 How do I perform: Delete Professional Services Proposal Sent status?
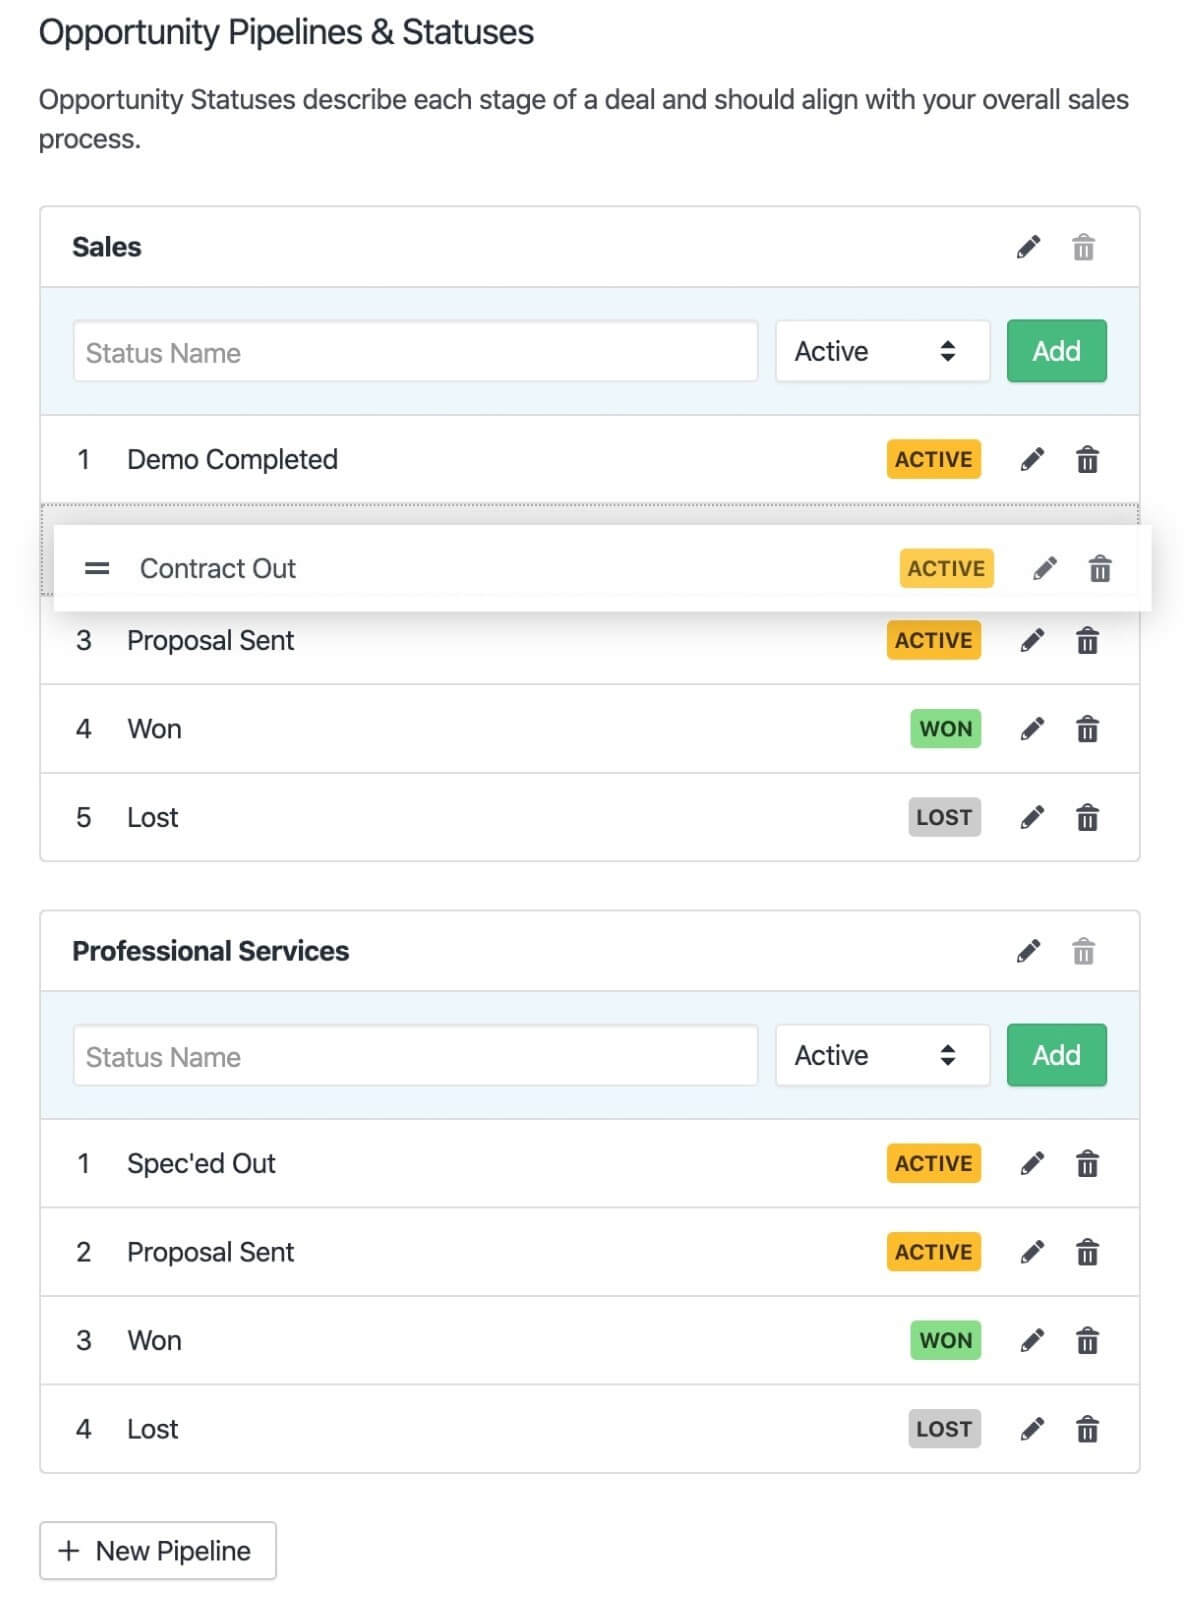[x=1087, y=1252]
